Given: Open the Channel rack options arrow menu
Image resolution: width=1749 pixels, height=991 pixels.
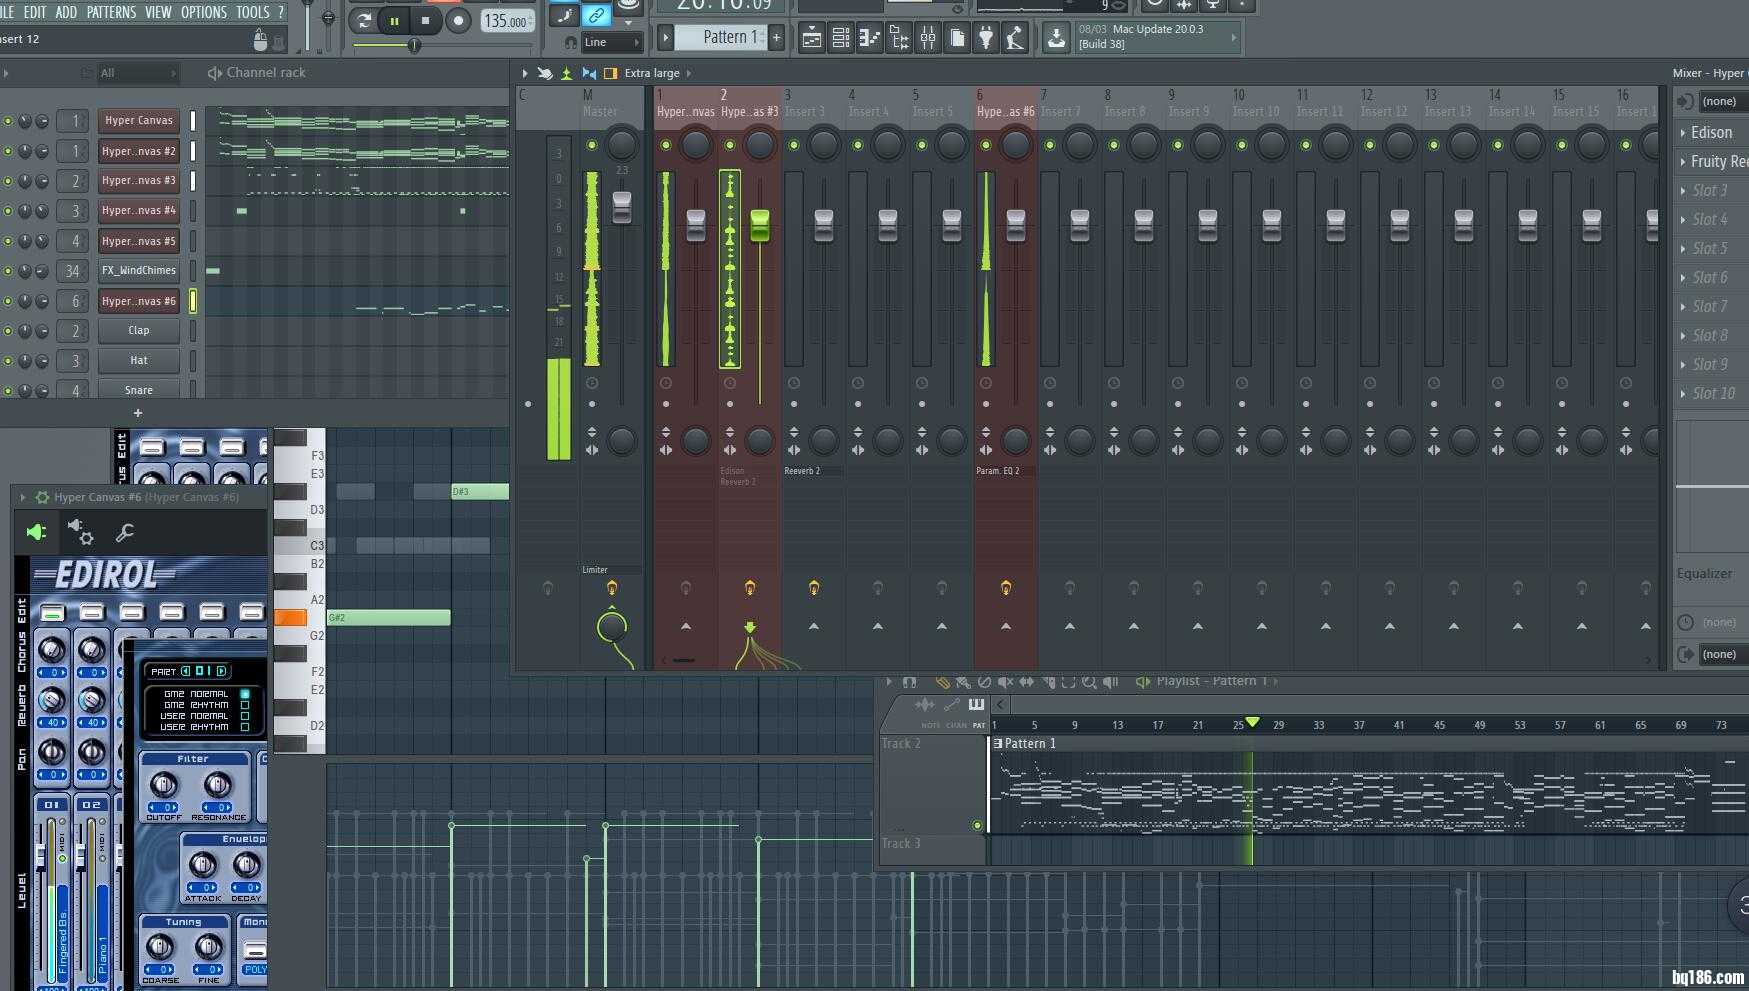Looking at the screenshot, I should pyautogui.click(x=6, y=73).
